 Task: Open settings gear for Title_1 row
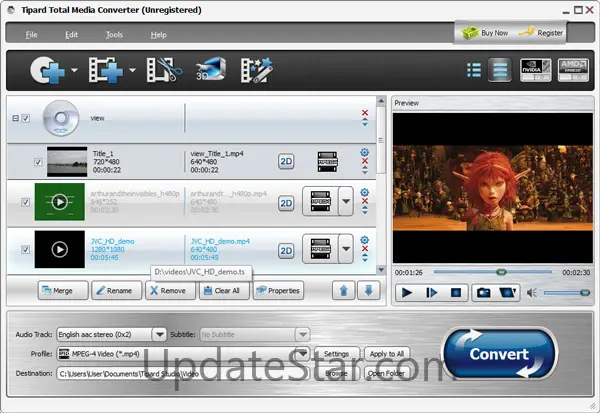click(365, 152)
